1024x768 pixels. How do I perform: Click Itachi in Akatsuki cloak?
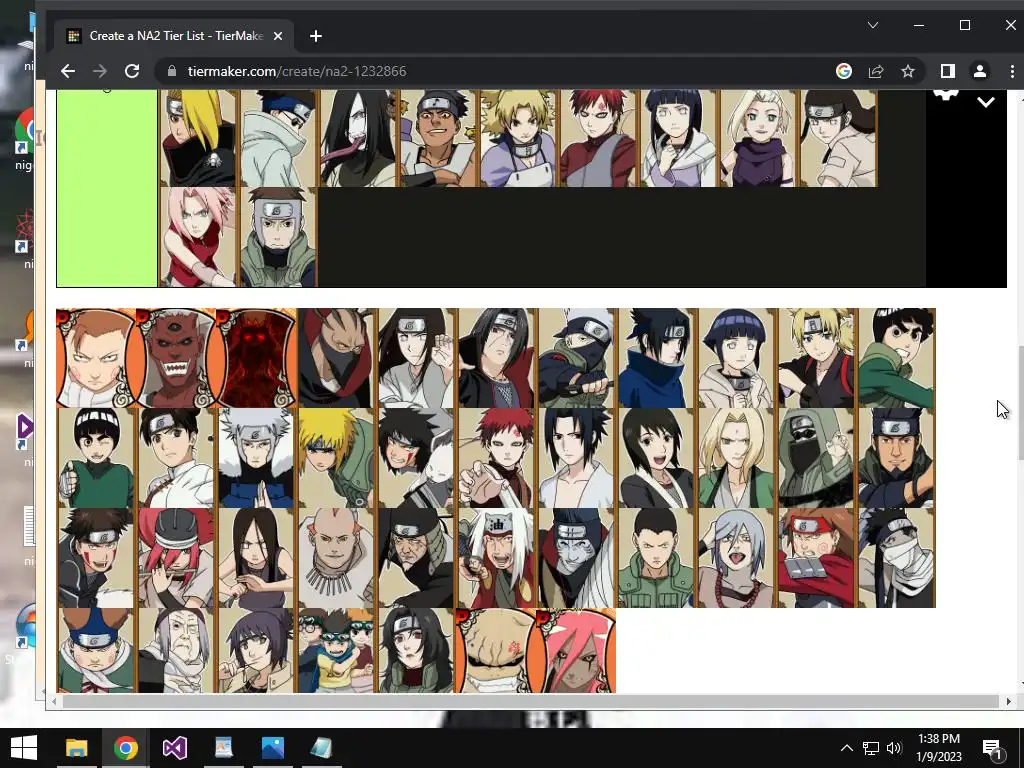(x=496, y=358)
